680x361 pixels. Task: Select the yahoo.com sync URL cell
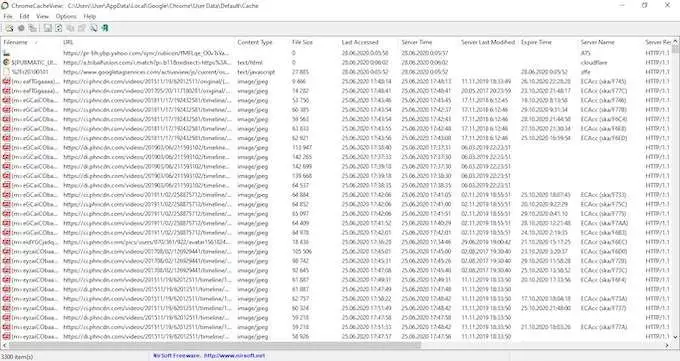tap(146, 53)
